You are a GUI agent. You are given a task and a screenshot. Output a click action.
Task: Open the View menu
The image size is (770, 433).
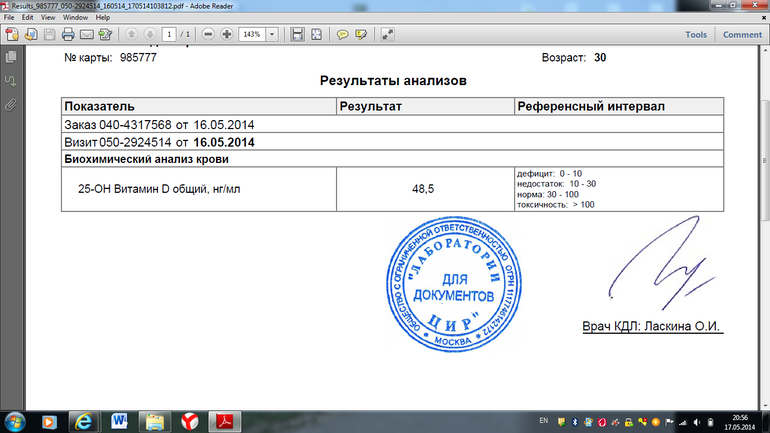[x=48, y=17]
